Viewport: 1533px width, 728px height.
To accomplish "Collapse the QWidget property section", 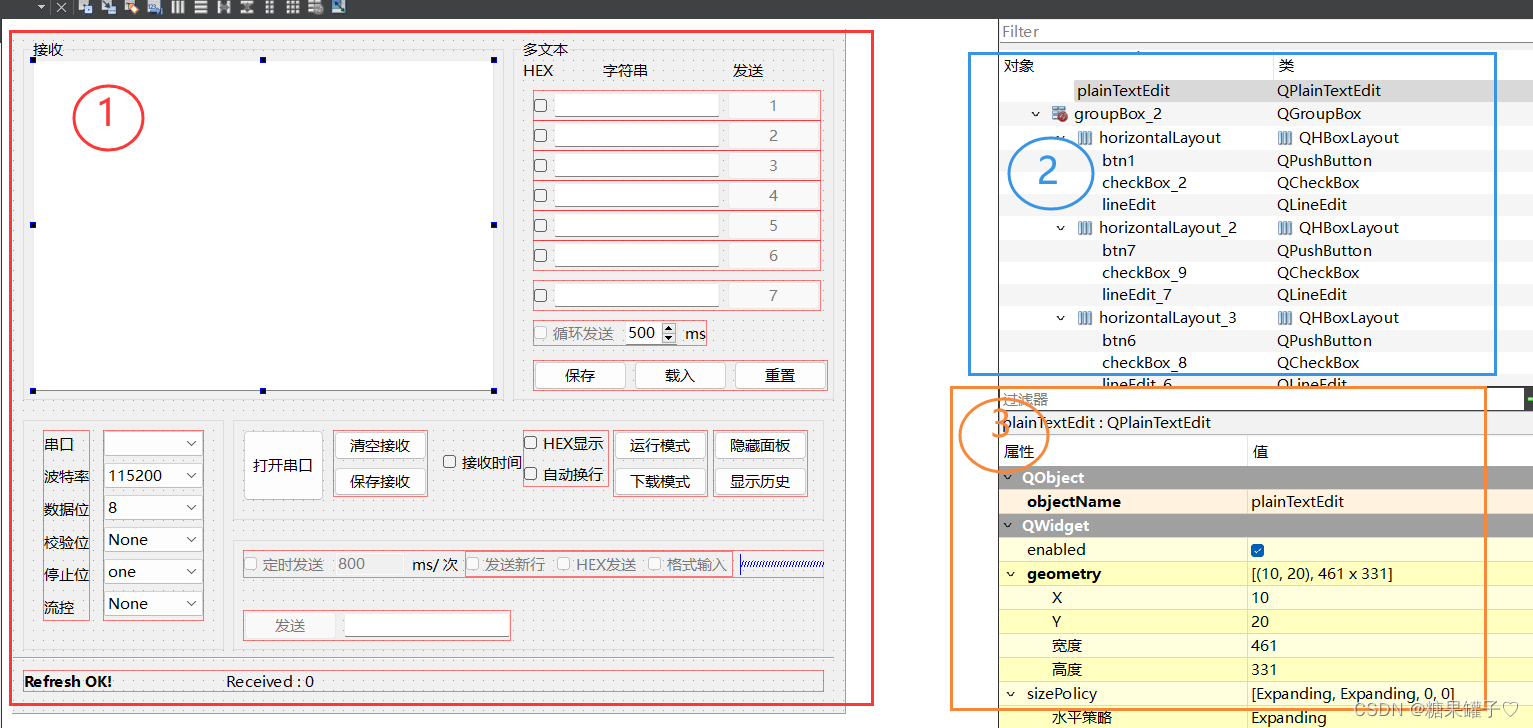I will tap(1008, 526).
